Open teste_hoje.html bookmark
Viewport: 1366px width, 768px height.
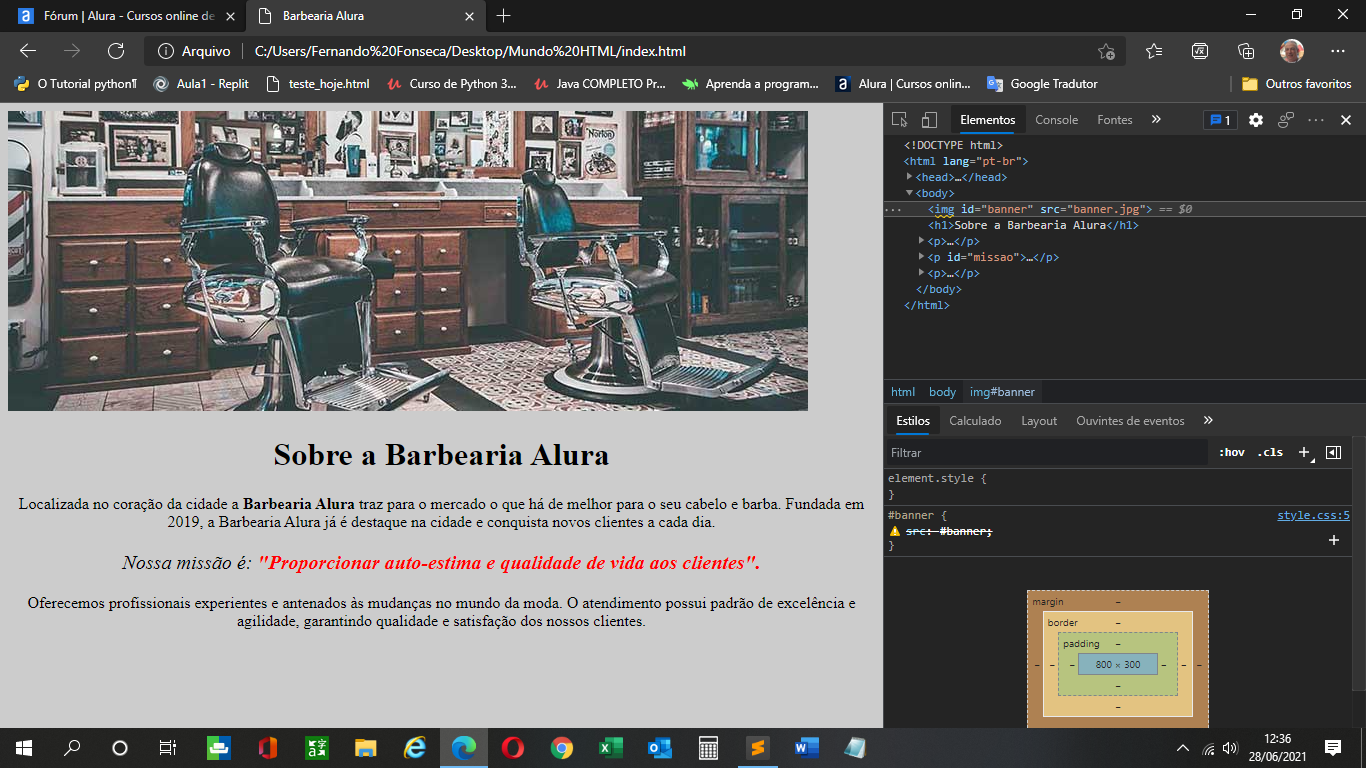tap(318, 84)
